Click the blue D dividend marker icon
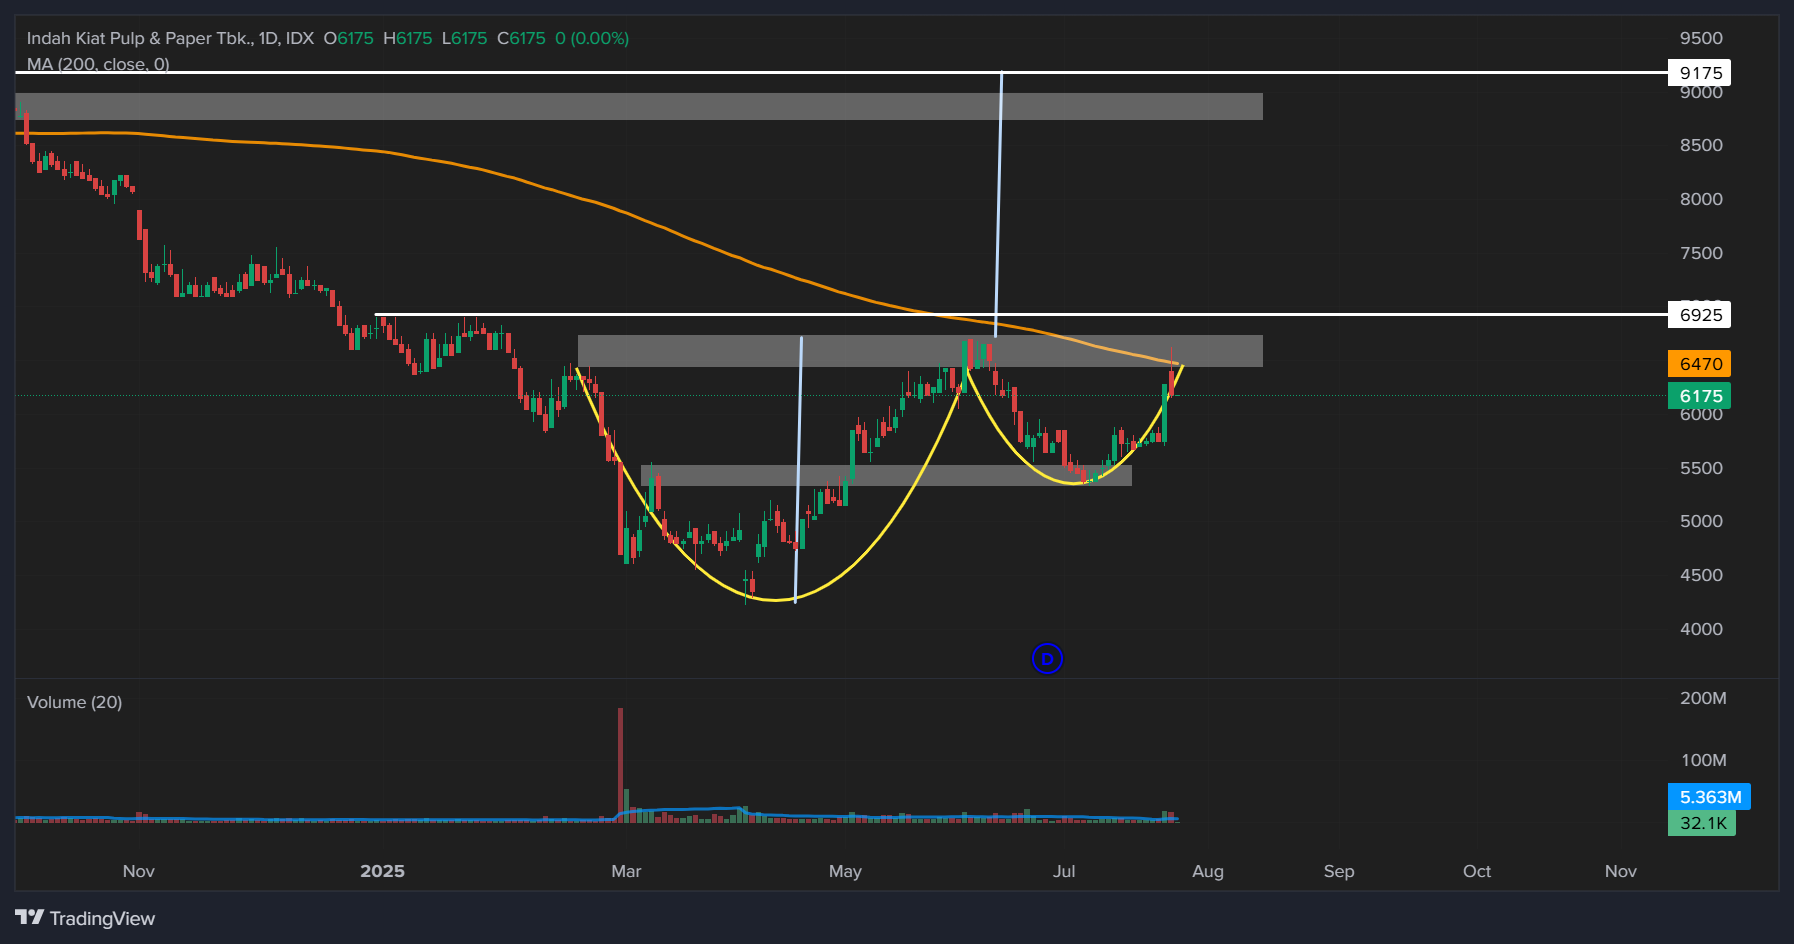Screen dimensions: 1794x944 click(x=1047, y=659)
